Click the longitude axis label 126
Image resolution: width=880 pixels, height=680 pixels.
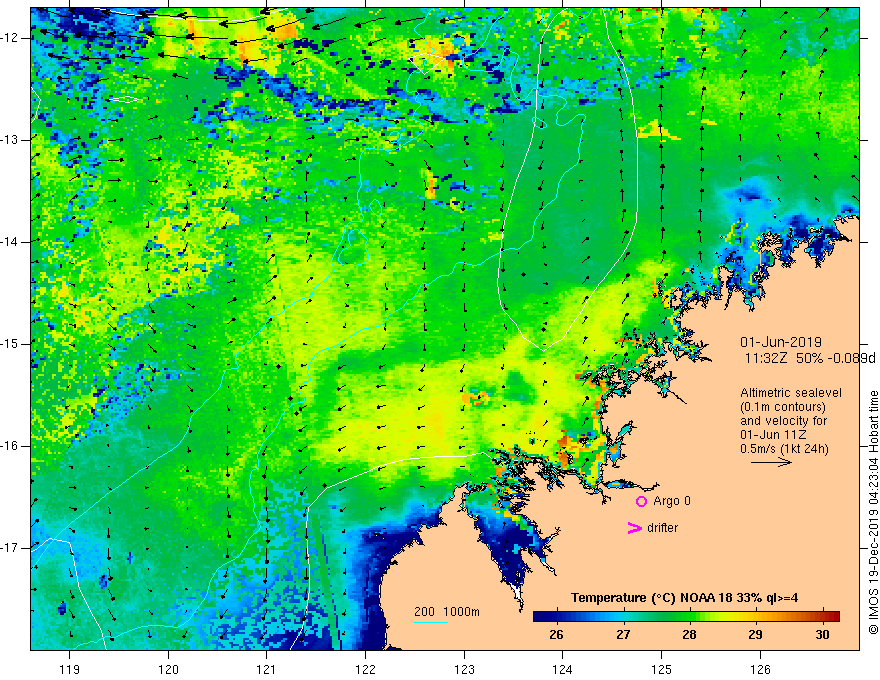click(760, 669)
